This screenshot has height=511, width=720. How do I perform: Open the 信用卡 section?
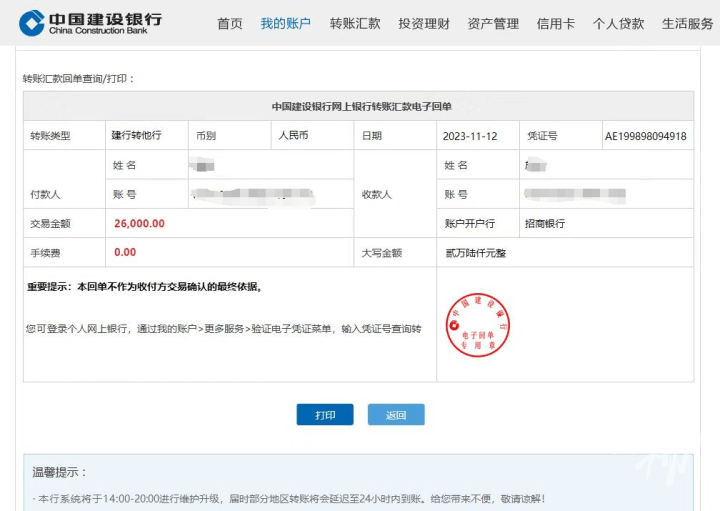click(555, 23)
